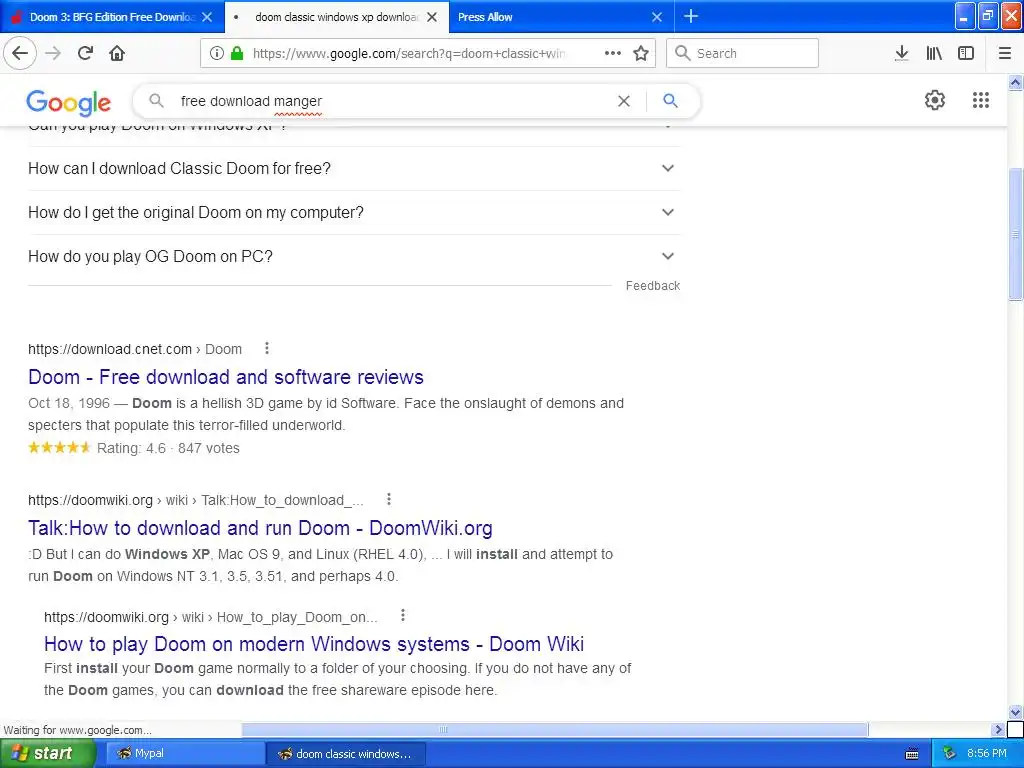Select the Mypal taskbar button
This screenshot has height=768, width=1024.
[x=185, y=753]
